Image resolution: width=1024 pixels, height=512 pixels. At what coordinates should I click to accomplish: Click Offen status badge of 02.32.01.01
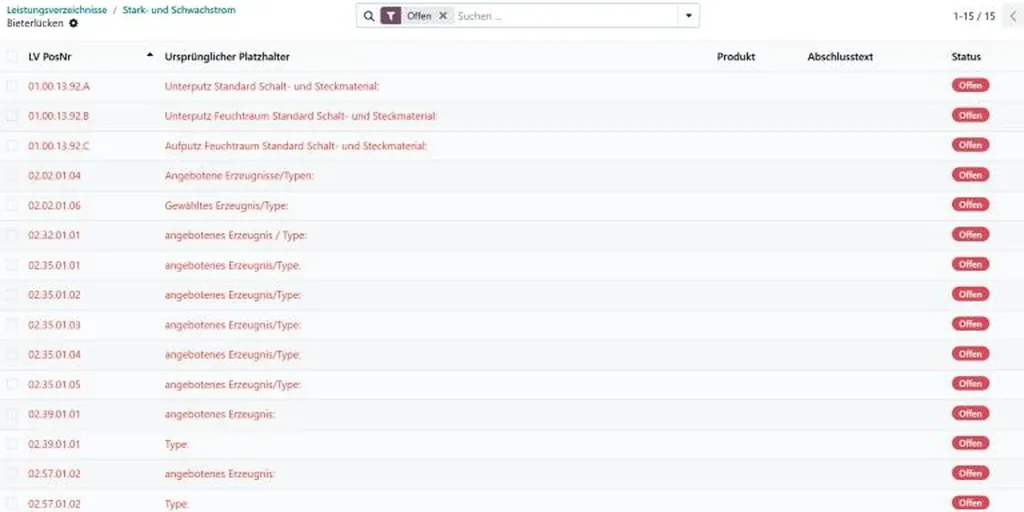pos(970,235)
